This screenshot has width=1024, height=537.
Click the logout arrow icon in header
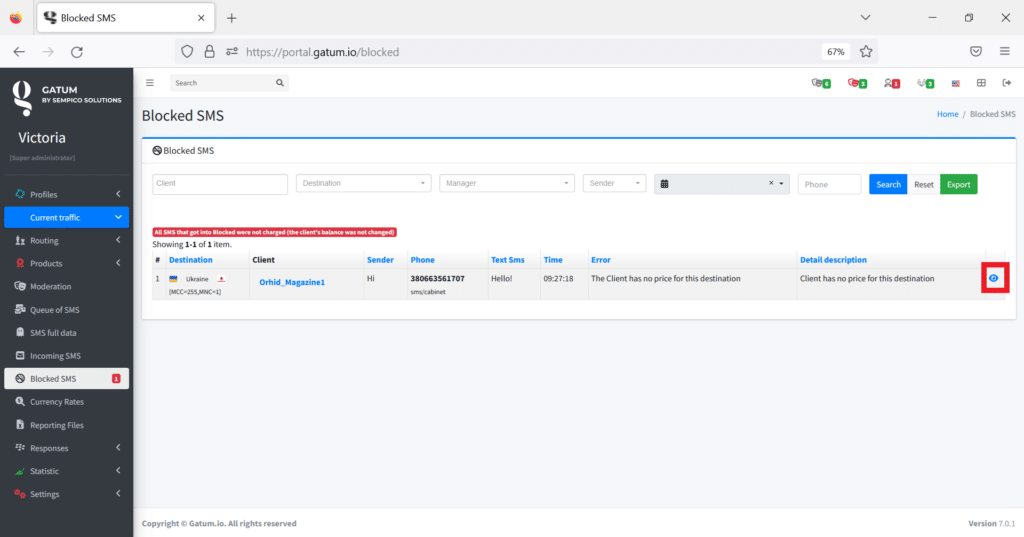tap(1006, 83)
